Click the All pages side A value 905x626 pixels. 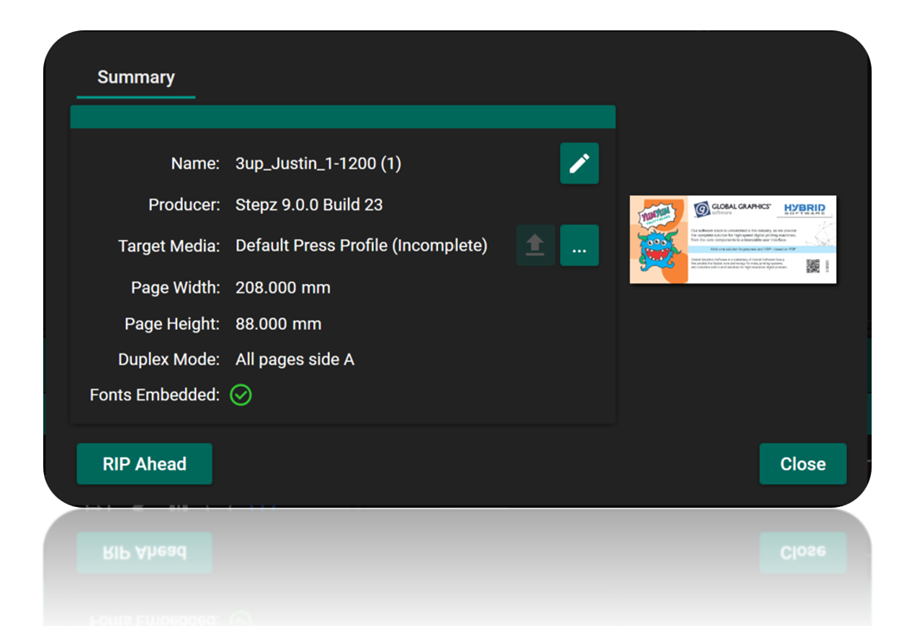tap(294, 360)
